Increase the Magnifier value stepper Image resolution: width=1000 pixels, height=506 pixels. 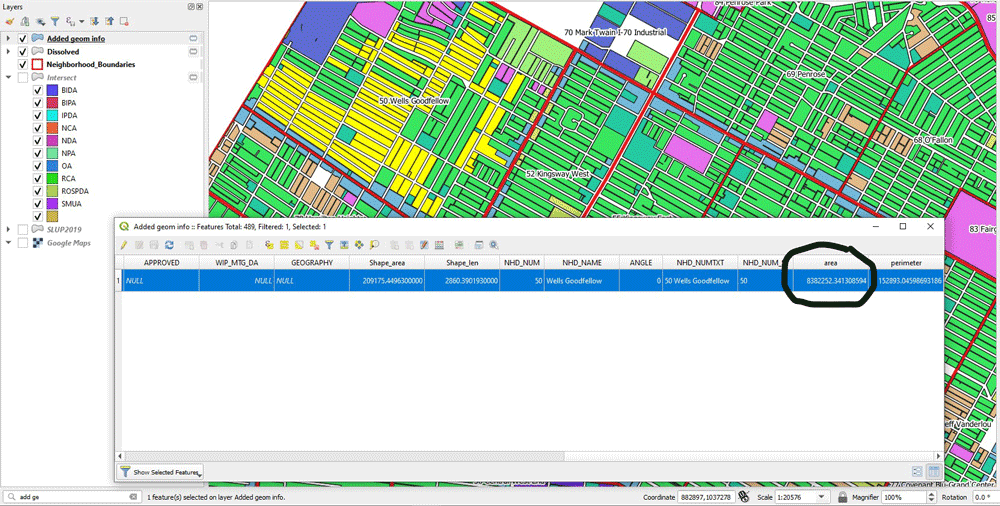pyautogui.click(x=932, y=495)
